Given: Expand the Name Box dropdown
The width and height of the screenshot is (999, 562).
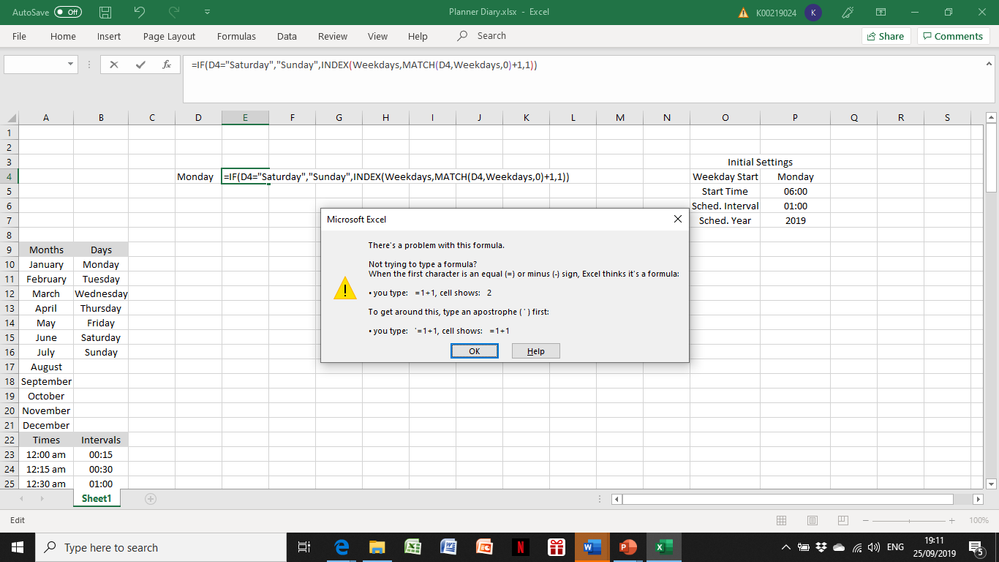Looking at the screenshot, I should coord(70,64).
